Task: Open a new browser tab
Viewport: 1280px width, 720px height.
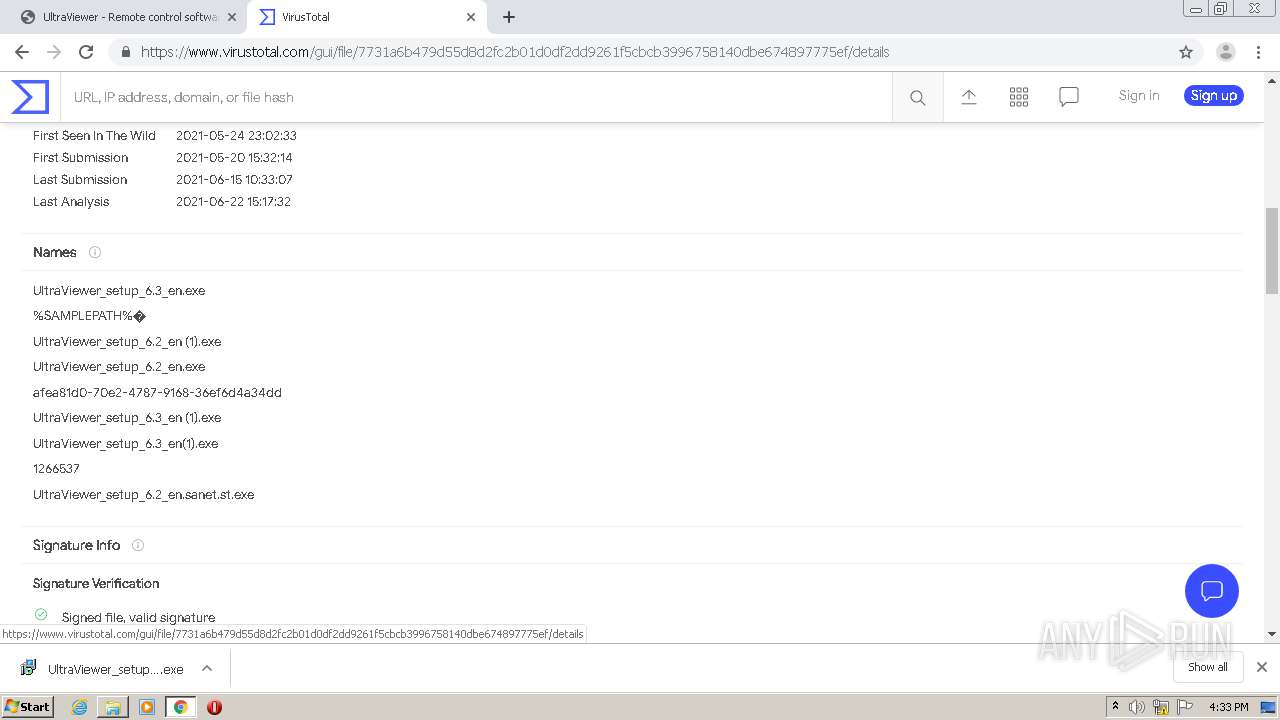Action: 509,17
